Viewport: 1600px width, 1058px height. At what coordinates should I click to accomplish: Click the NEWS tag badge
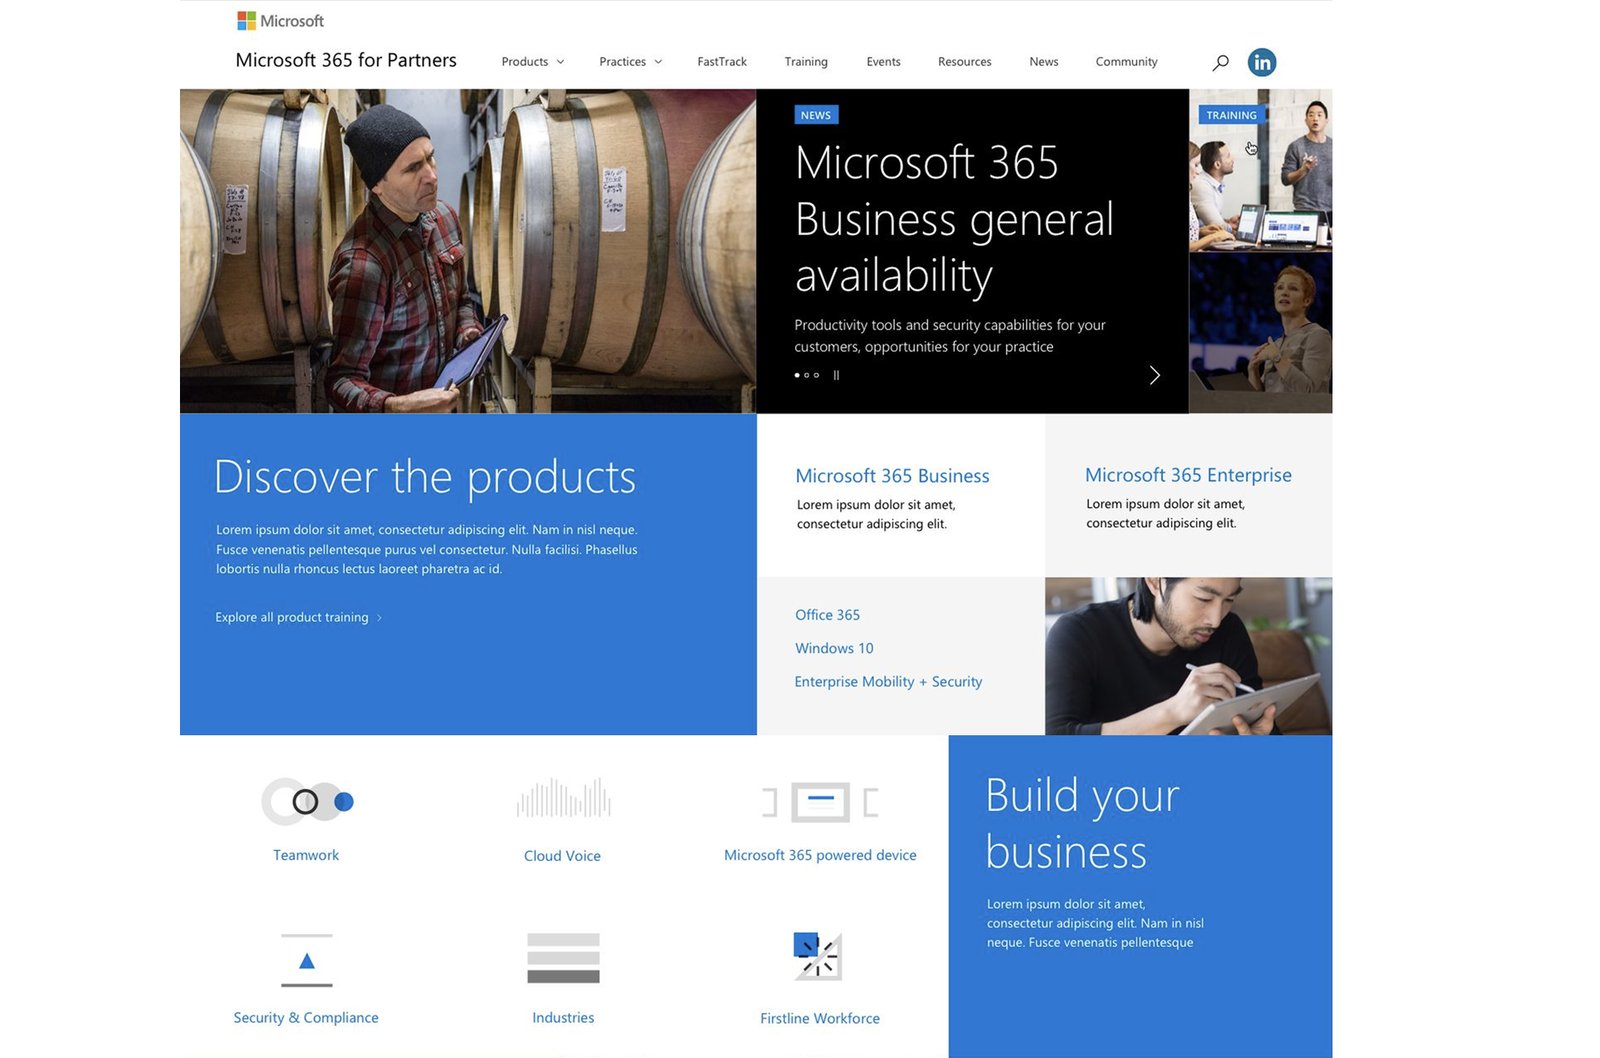(x=816, y=115)
